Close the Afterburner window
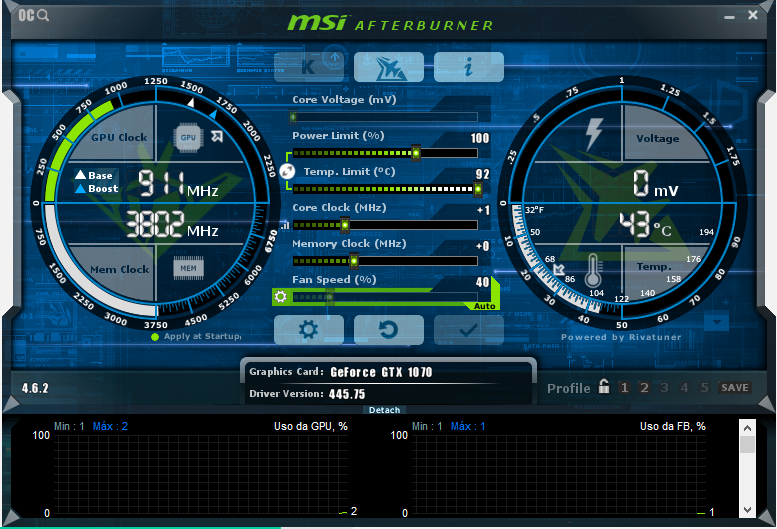Viewport: 777px width, 529px height. coord(753,15)
